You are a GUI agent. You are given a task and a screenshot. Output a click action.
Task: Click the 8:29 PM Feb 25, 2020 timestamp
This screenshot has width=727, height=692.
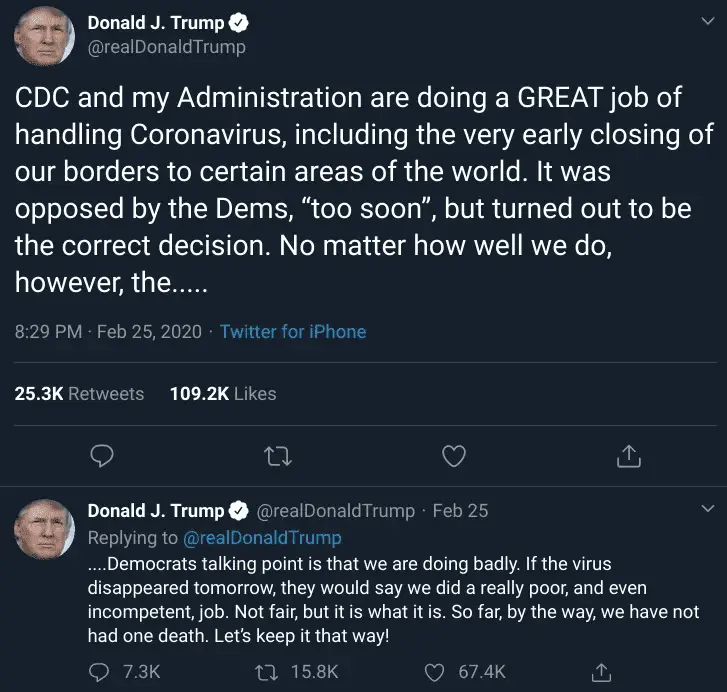coord(108,331)
